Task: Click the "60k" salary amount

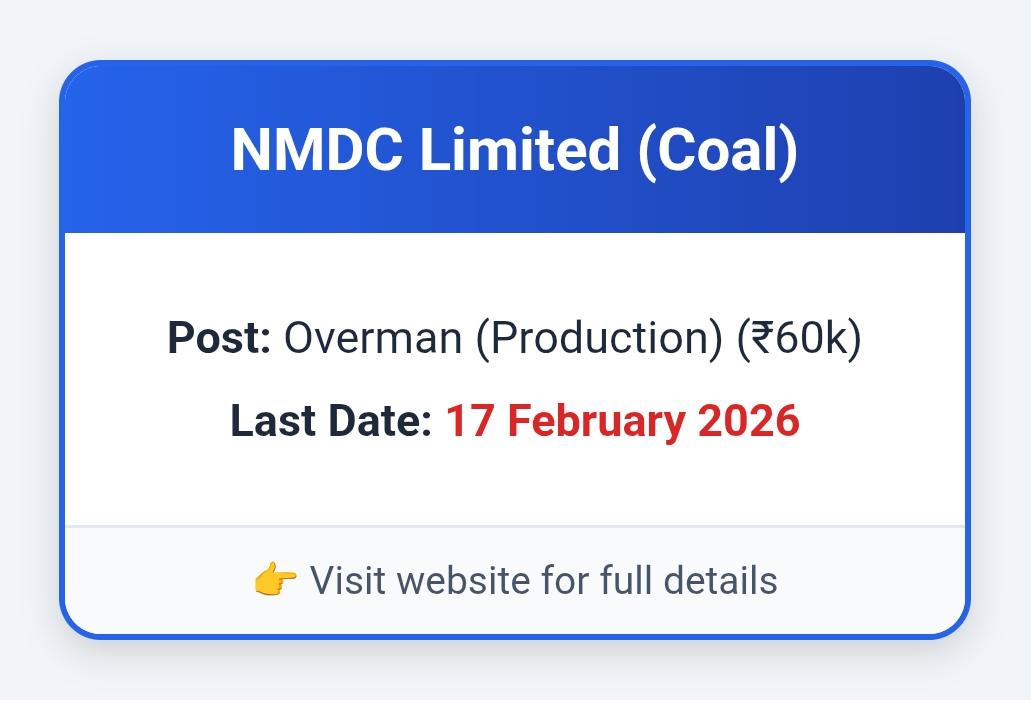Action: pos(811,338)
